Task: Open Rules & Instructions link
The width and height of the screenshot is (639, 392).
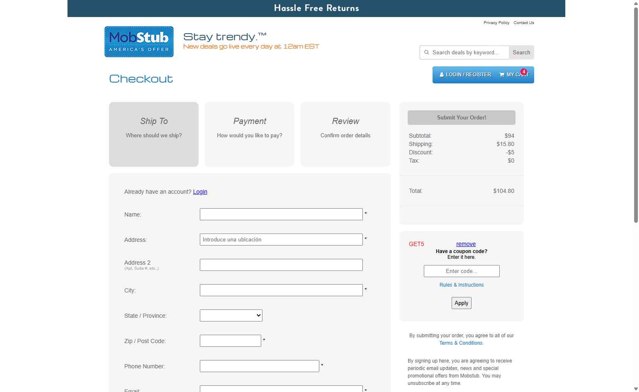Action: pyautogui.click(x=461, y=285)
